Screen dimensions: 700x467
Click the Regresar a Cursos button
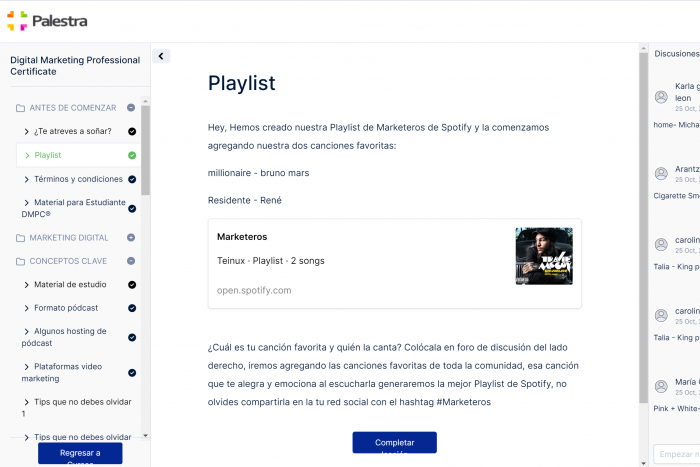tap(80, 454)
